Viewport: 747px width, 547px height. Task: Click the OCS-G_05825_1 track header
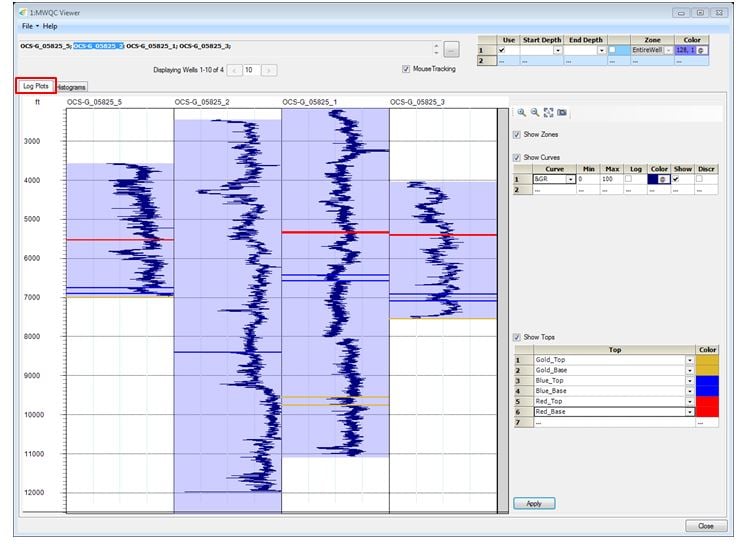click(x=310, y=102)
